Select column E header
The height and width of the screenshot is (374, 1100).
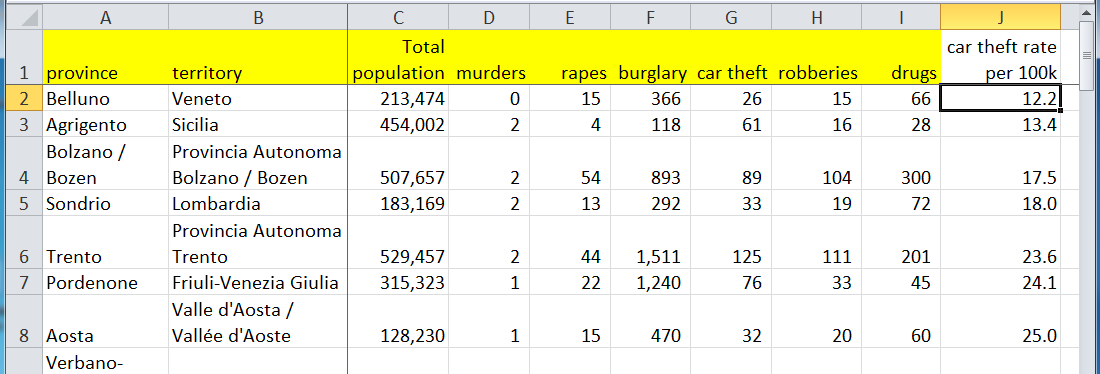[570, 18]
